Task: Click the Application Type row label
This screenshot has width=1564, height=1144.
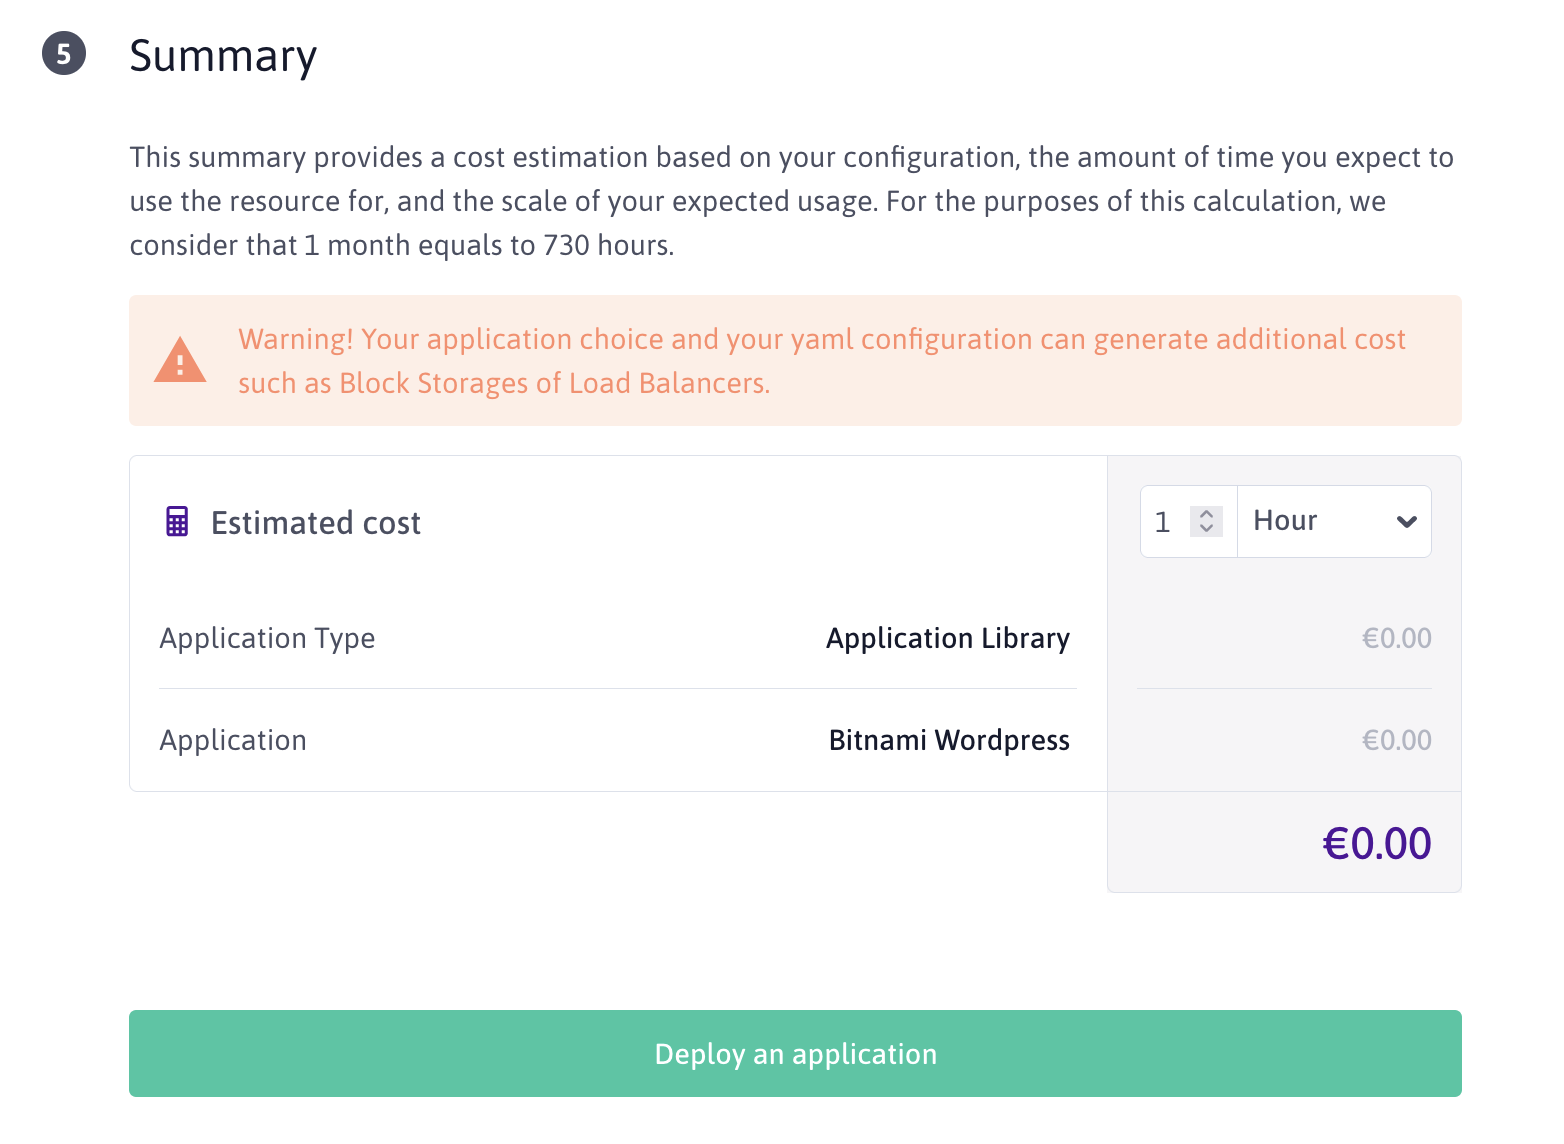Action: tap(267, 638)
